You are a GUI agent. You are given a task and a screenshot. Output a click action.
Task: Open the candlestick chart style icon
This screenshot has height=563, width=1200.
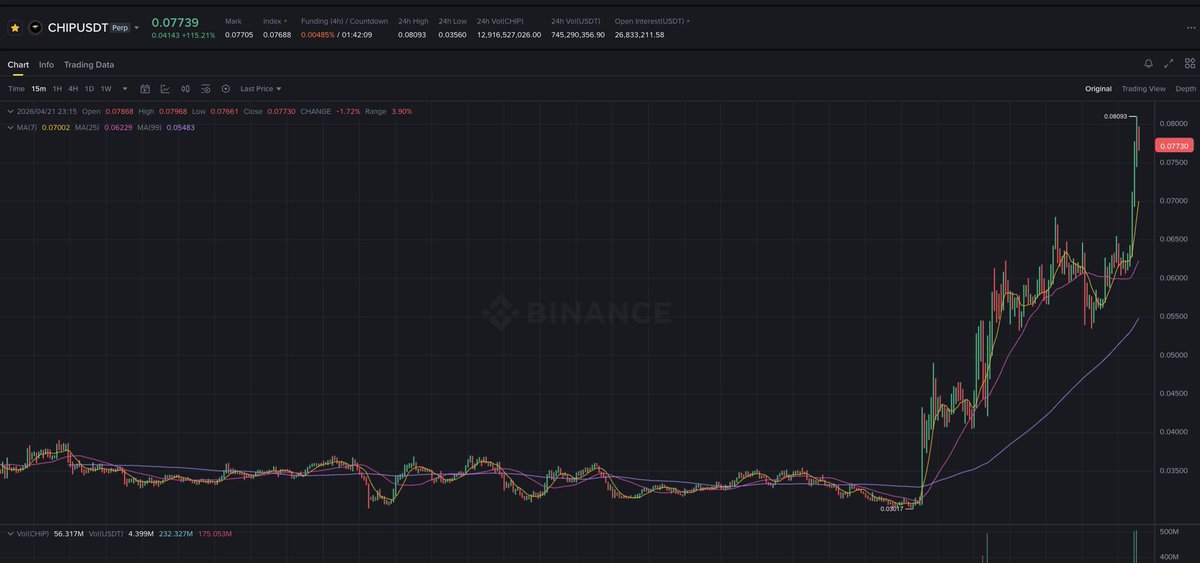185,89
